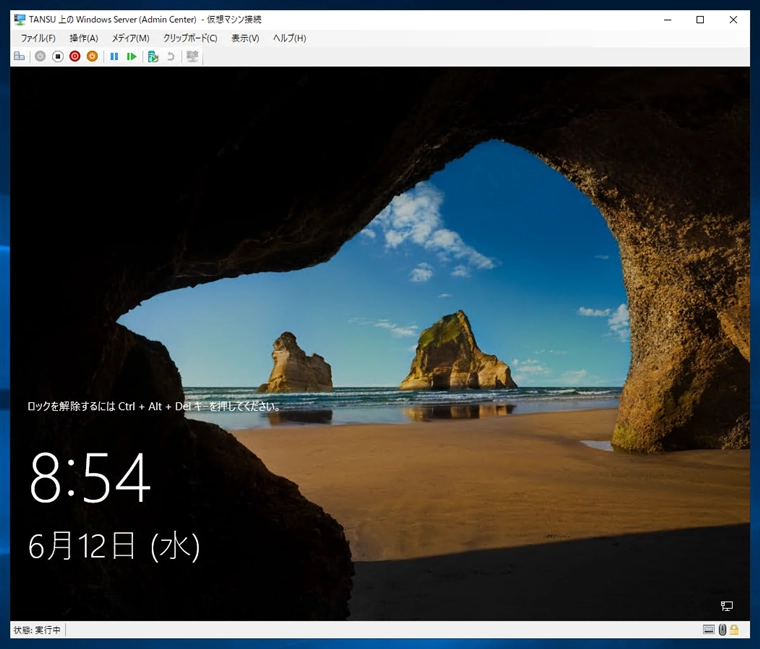This screenshot has height=649, width=760.
Task: Click the Revert arrow toolbar icon
Action: pos(171,56)
